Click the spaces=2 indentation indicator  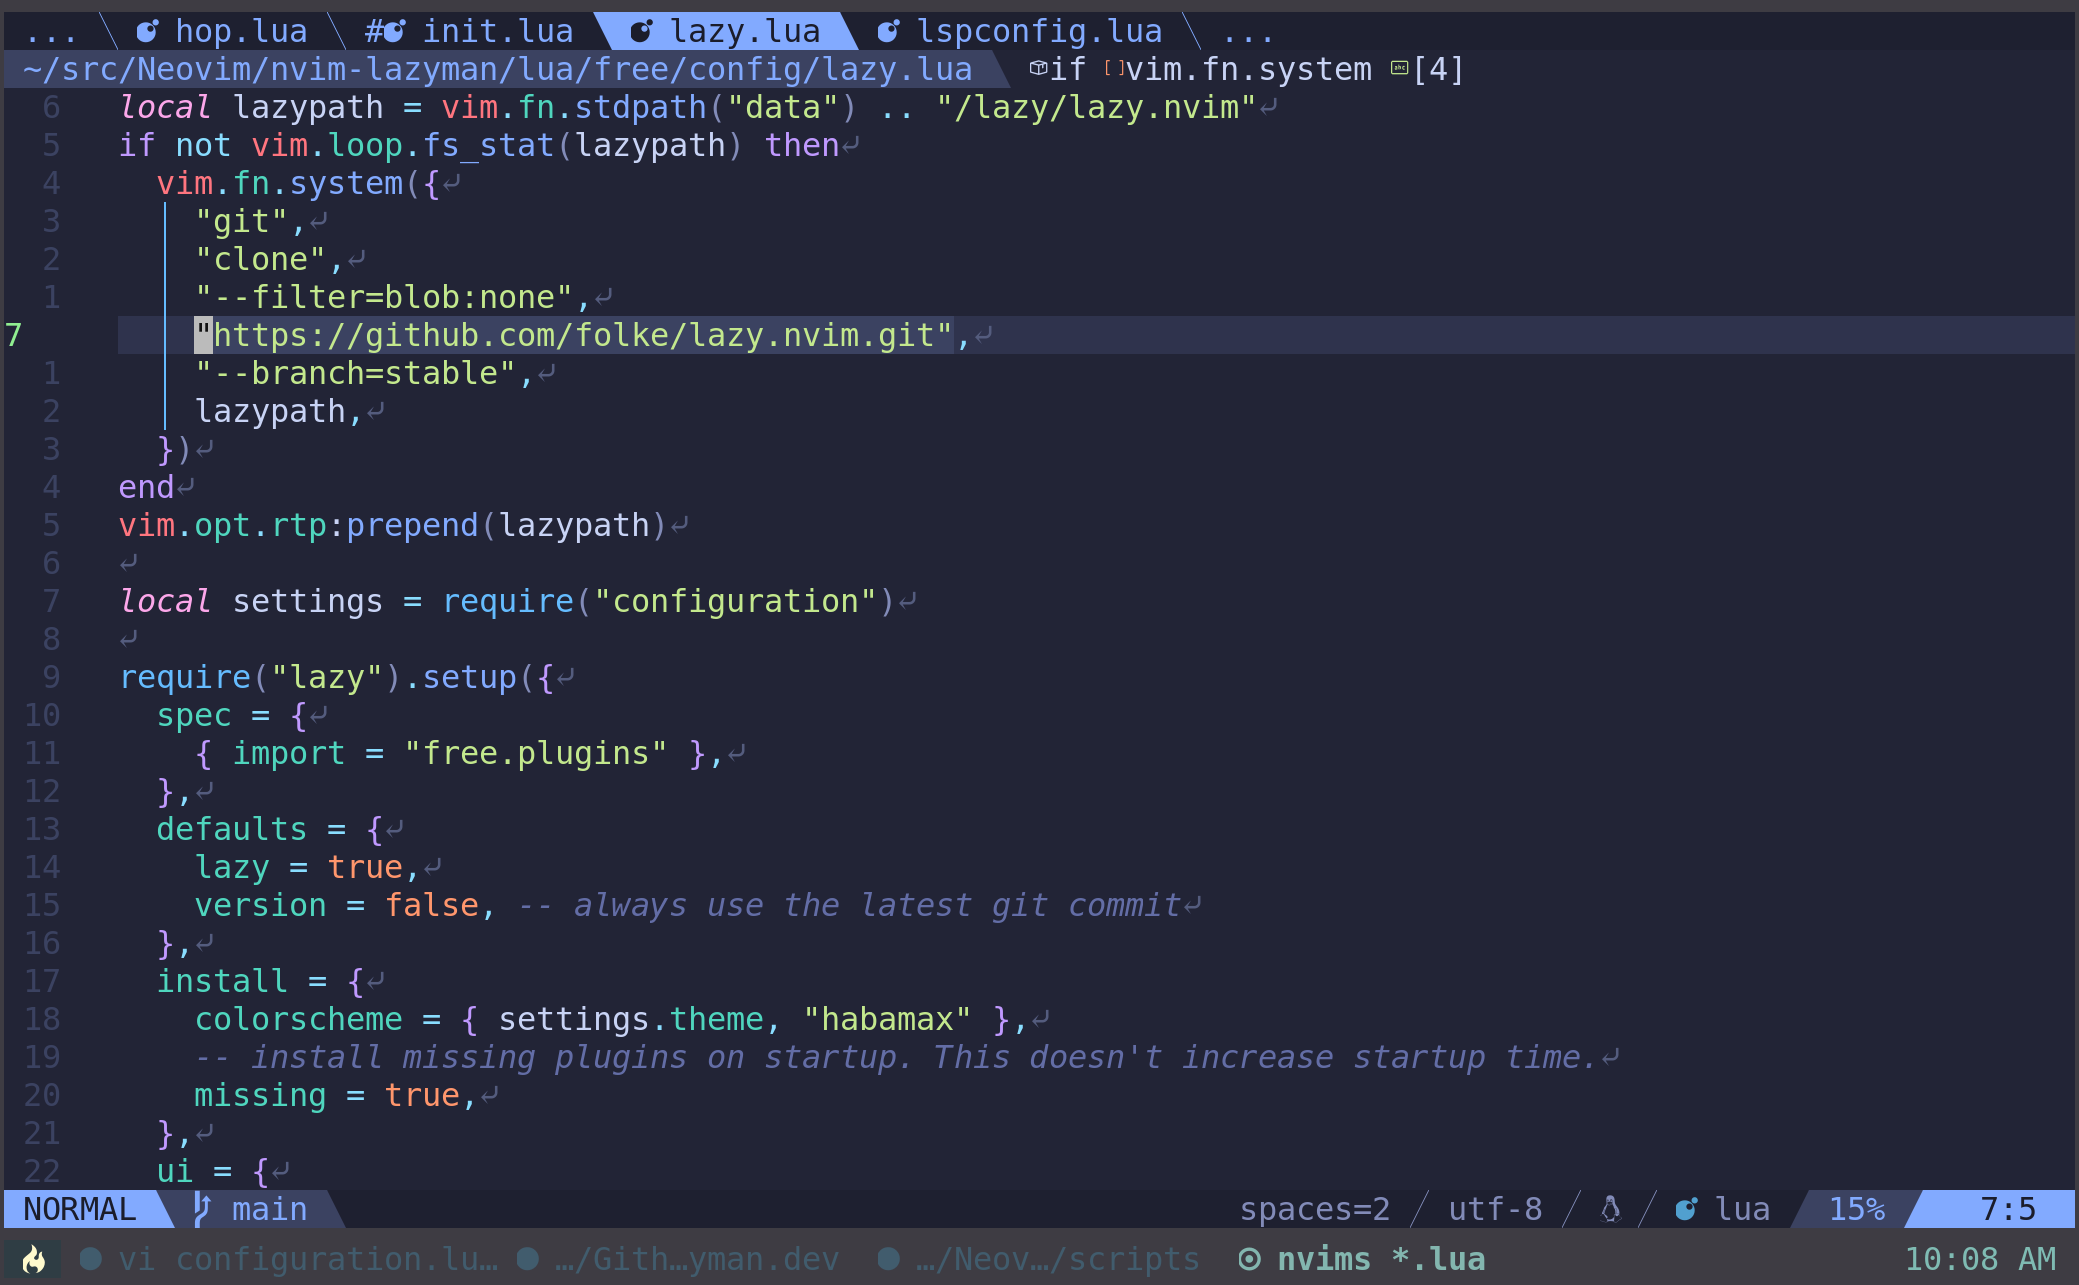coord(1314,1209)
